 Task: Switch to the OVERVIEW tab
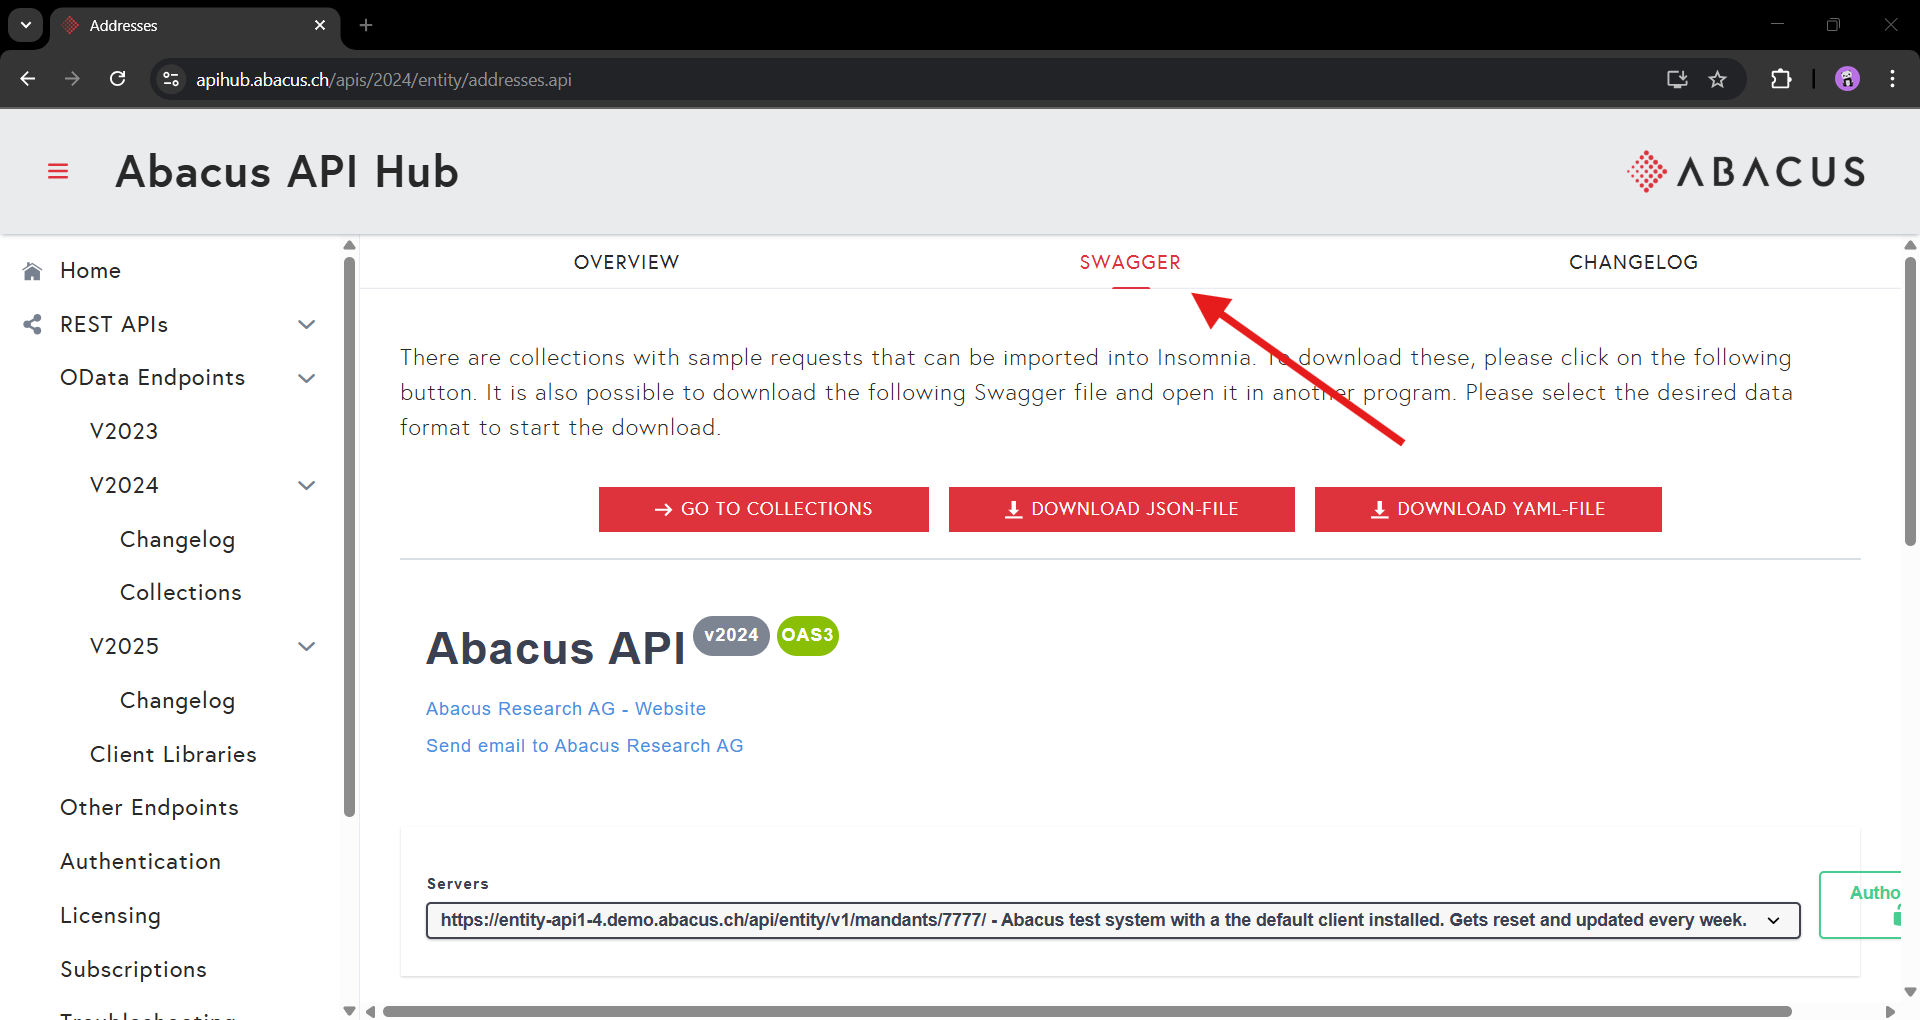[626, 262]
